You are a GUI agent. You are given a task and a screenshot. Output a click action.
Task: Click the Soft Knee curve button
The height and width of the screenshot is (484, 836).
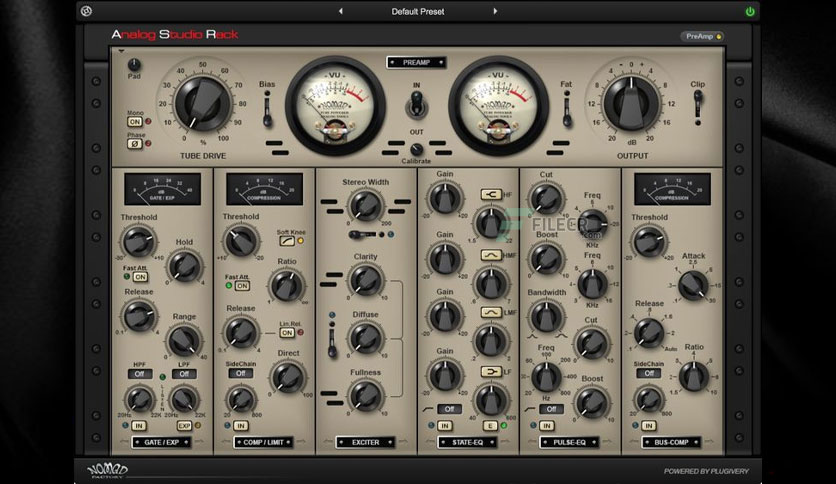point(287,241)
